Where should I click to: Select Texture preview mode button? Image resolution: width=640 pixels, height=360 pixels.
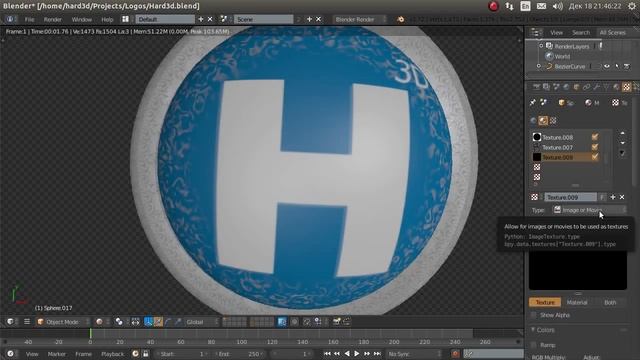545,302
